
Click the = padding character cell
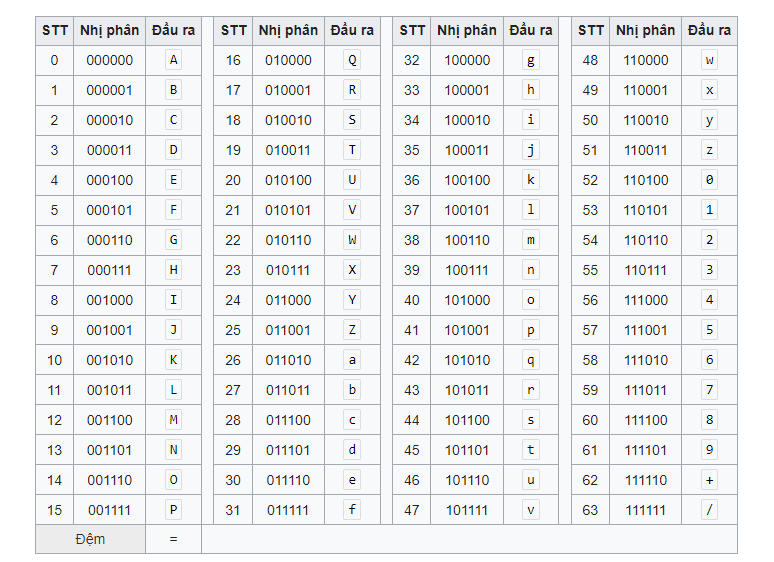(173, 539)
